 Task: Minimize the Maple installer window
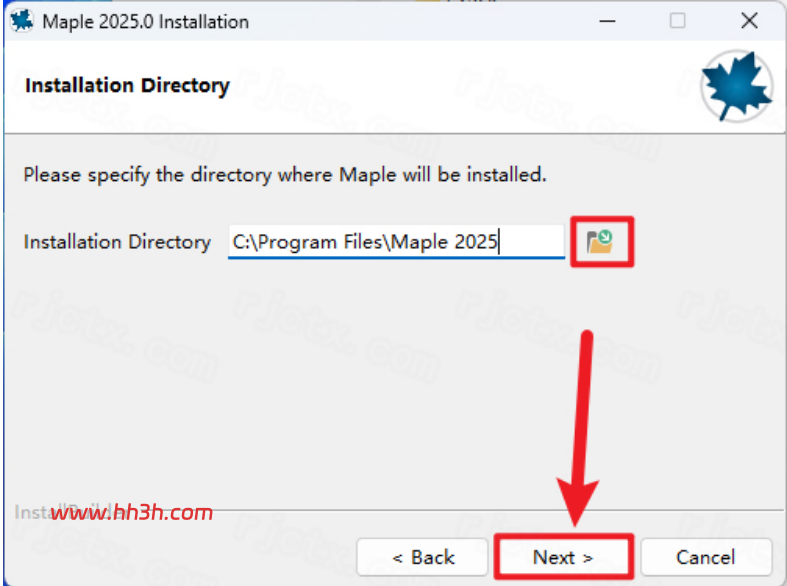(x=607, y=21)
